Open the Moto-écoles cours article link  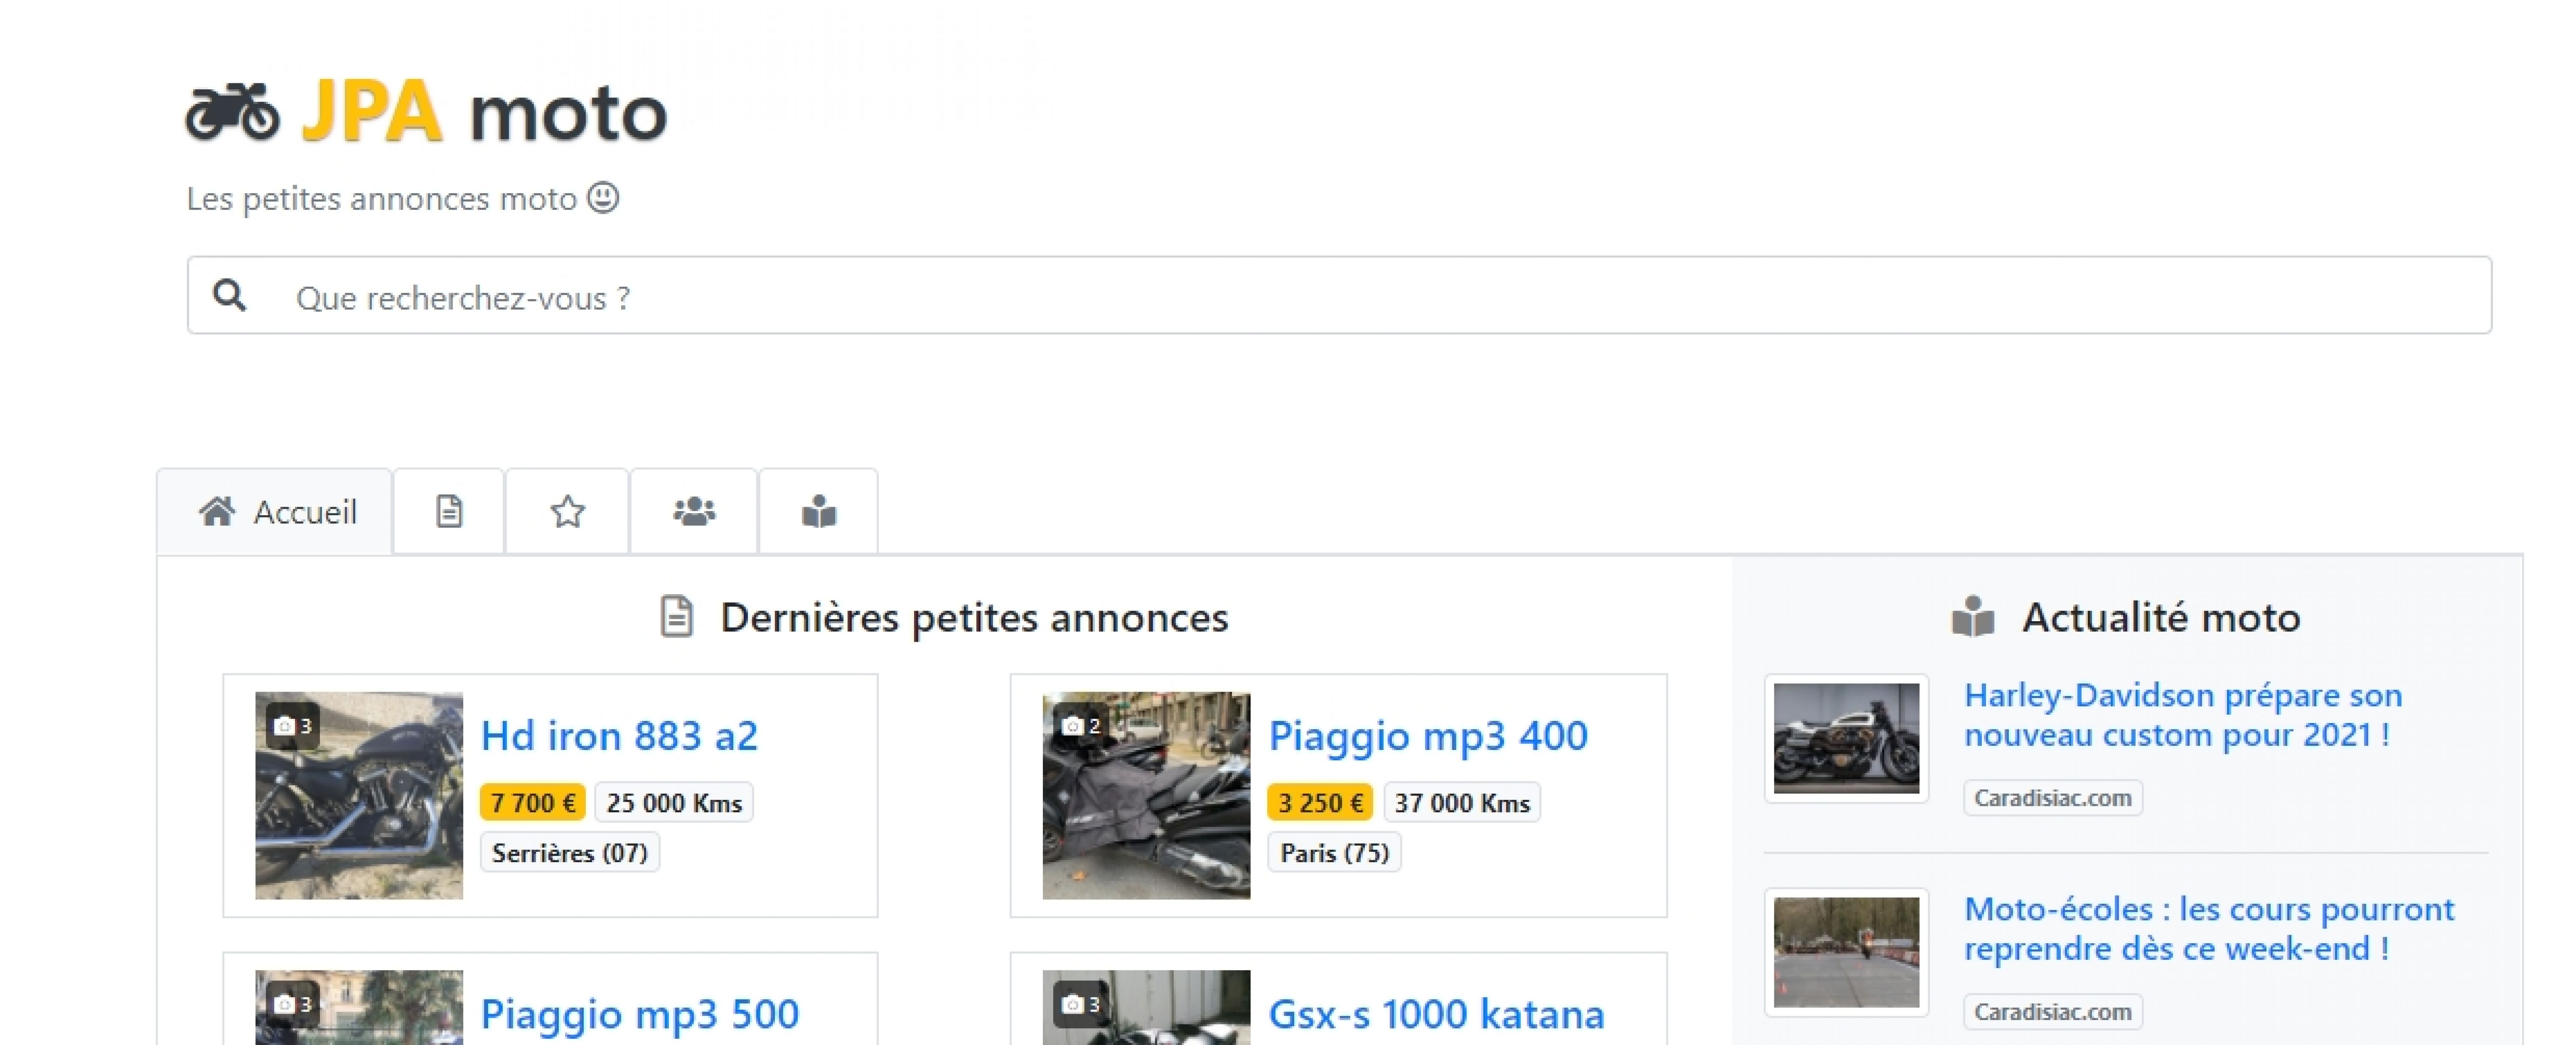coord(2209,929)
